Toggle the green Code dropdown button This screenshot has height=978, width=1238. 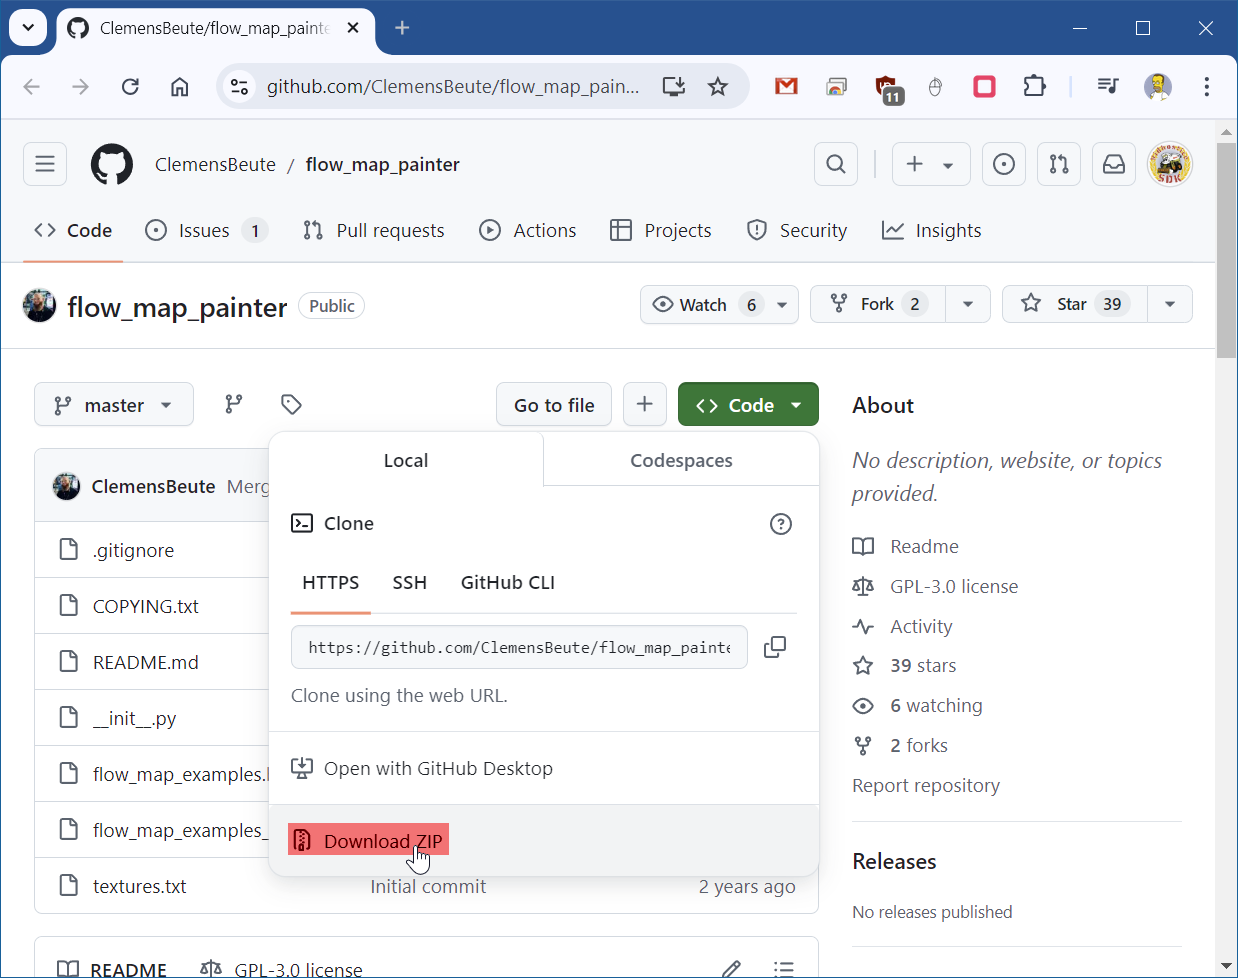coord(748,404)
